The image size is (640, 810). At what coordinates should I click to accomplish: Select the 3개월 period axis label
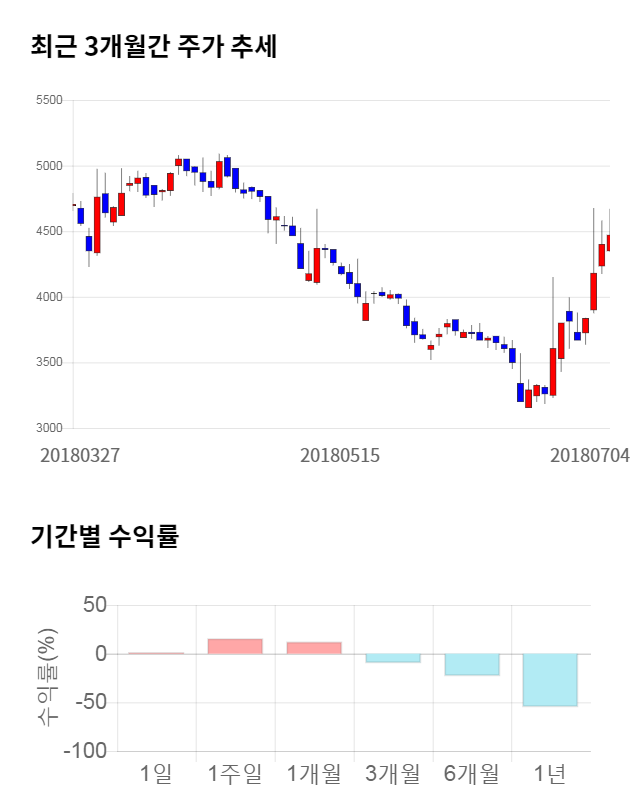(393, 773)
